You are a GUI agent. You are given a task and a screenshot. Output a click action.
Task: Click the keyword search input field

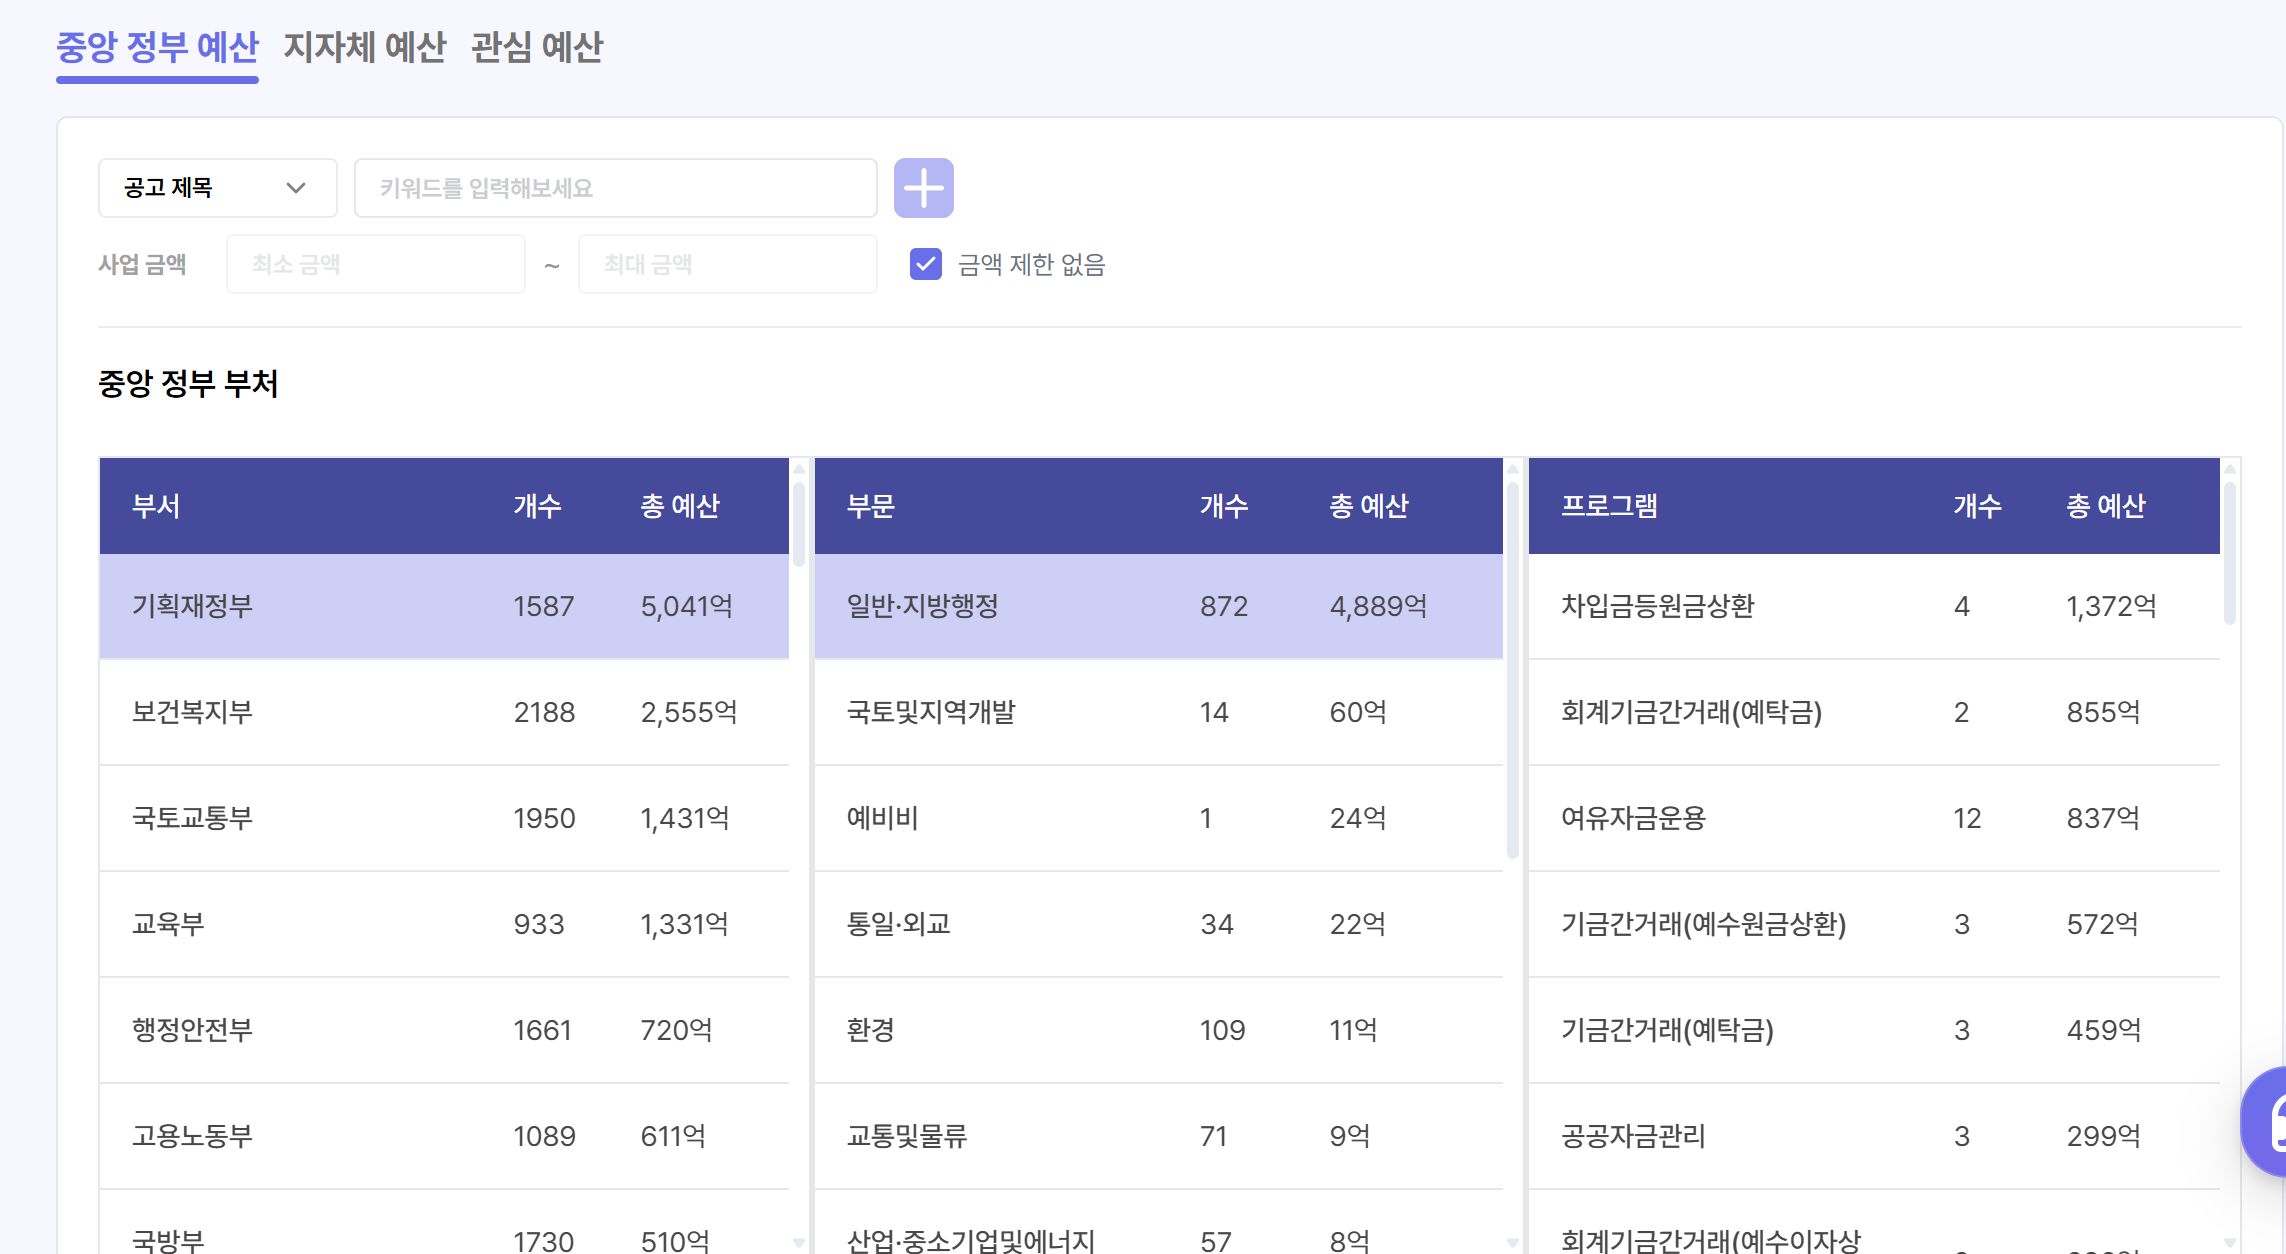click(x=615, y=188)
